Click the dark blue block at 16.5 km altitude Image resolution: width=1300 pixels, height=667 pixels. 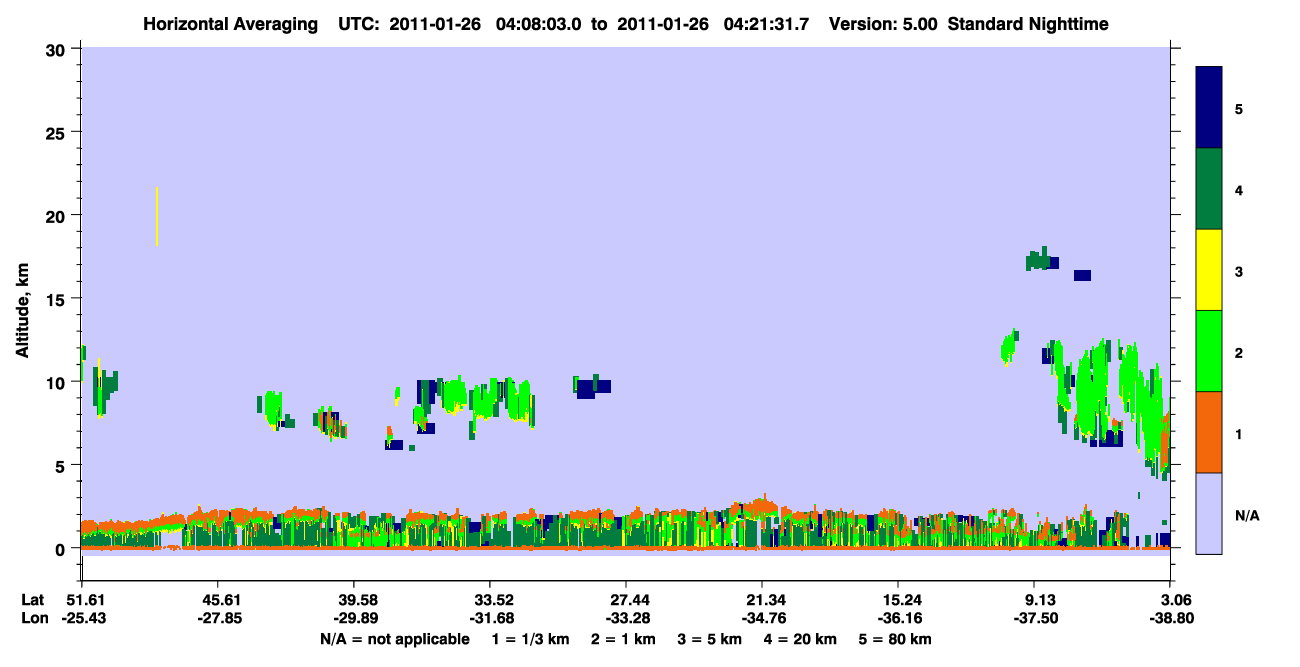[1082, 275]
